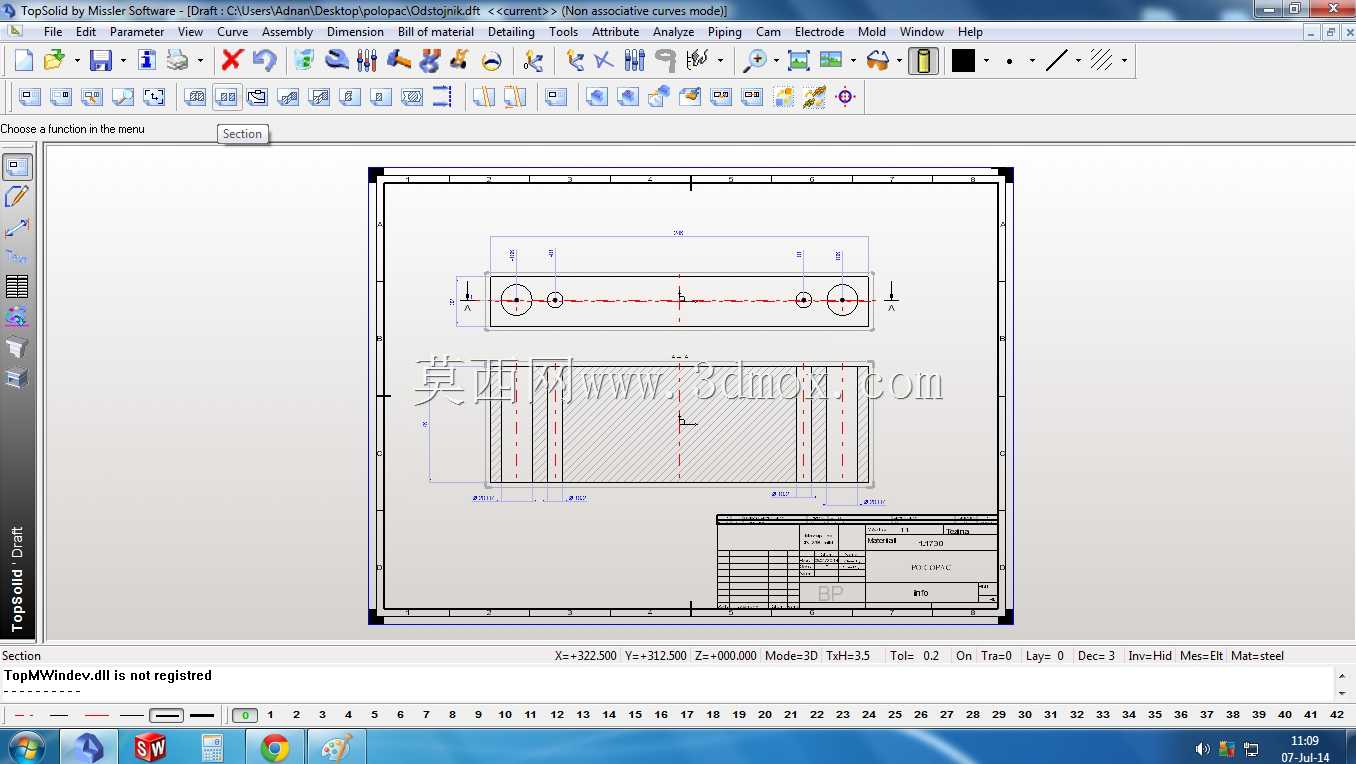
Task: Open the Bill of material menu
Action: [436, 32]
